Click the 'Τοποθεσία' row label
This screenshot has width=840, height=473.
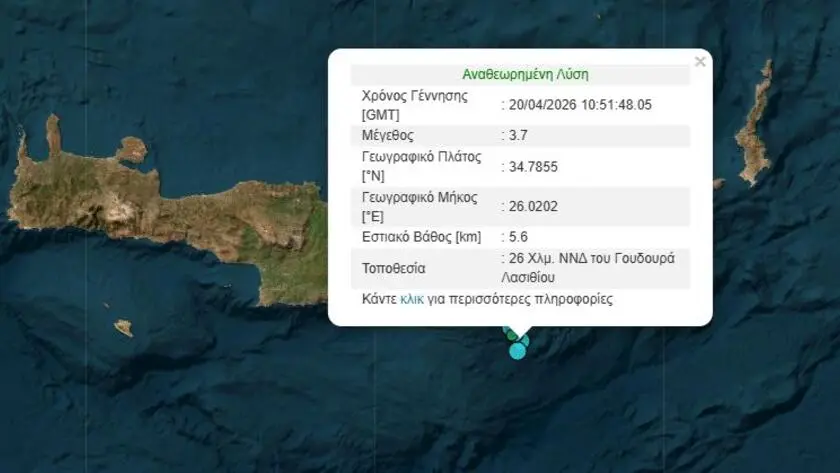pos(394,268)
